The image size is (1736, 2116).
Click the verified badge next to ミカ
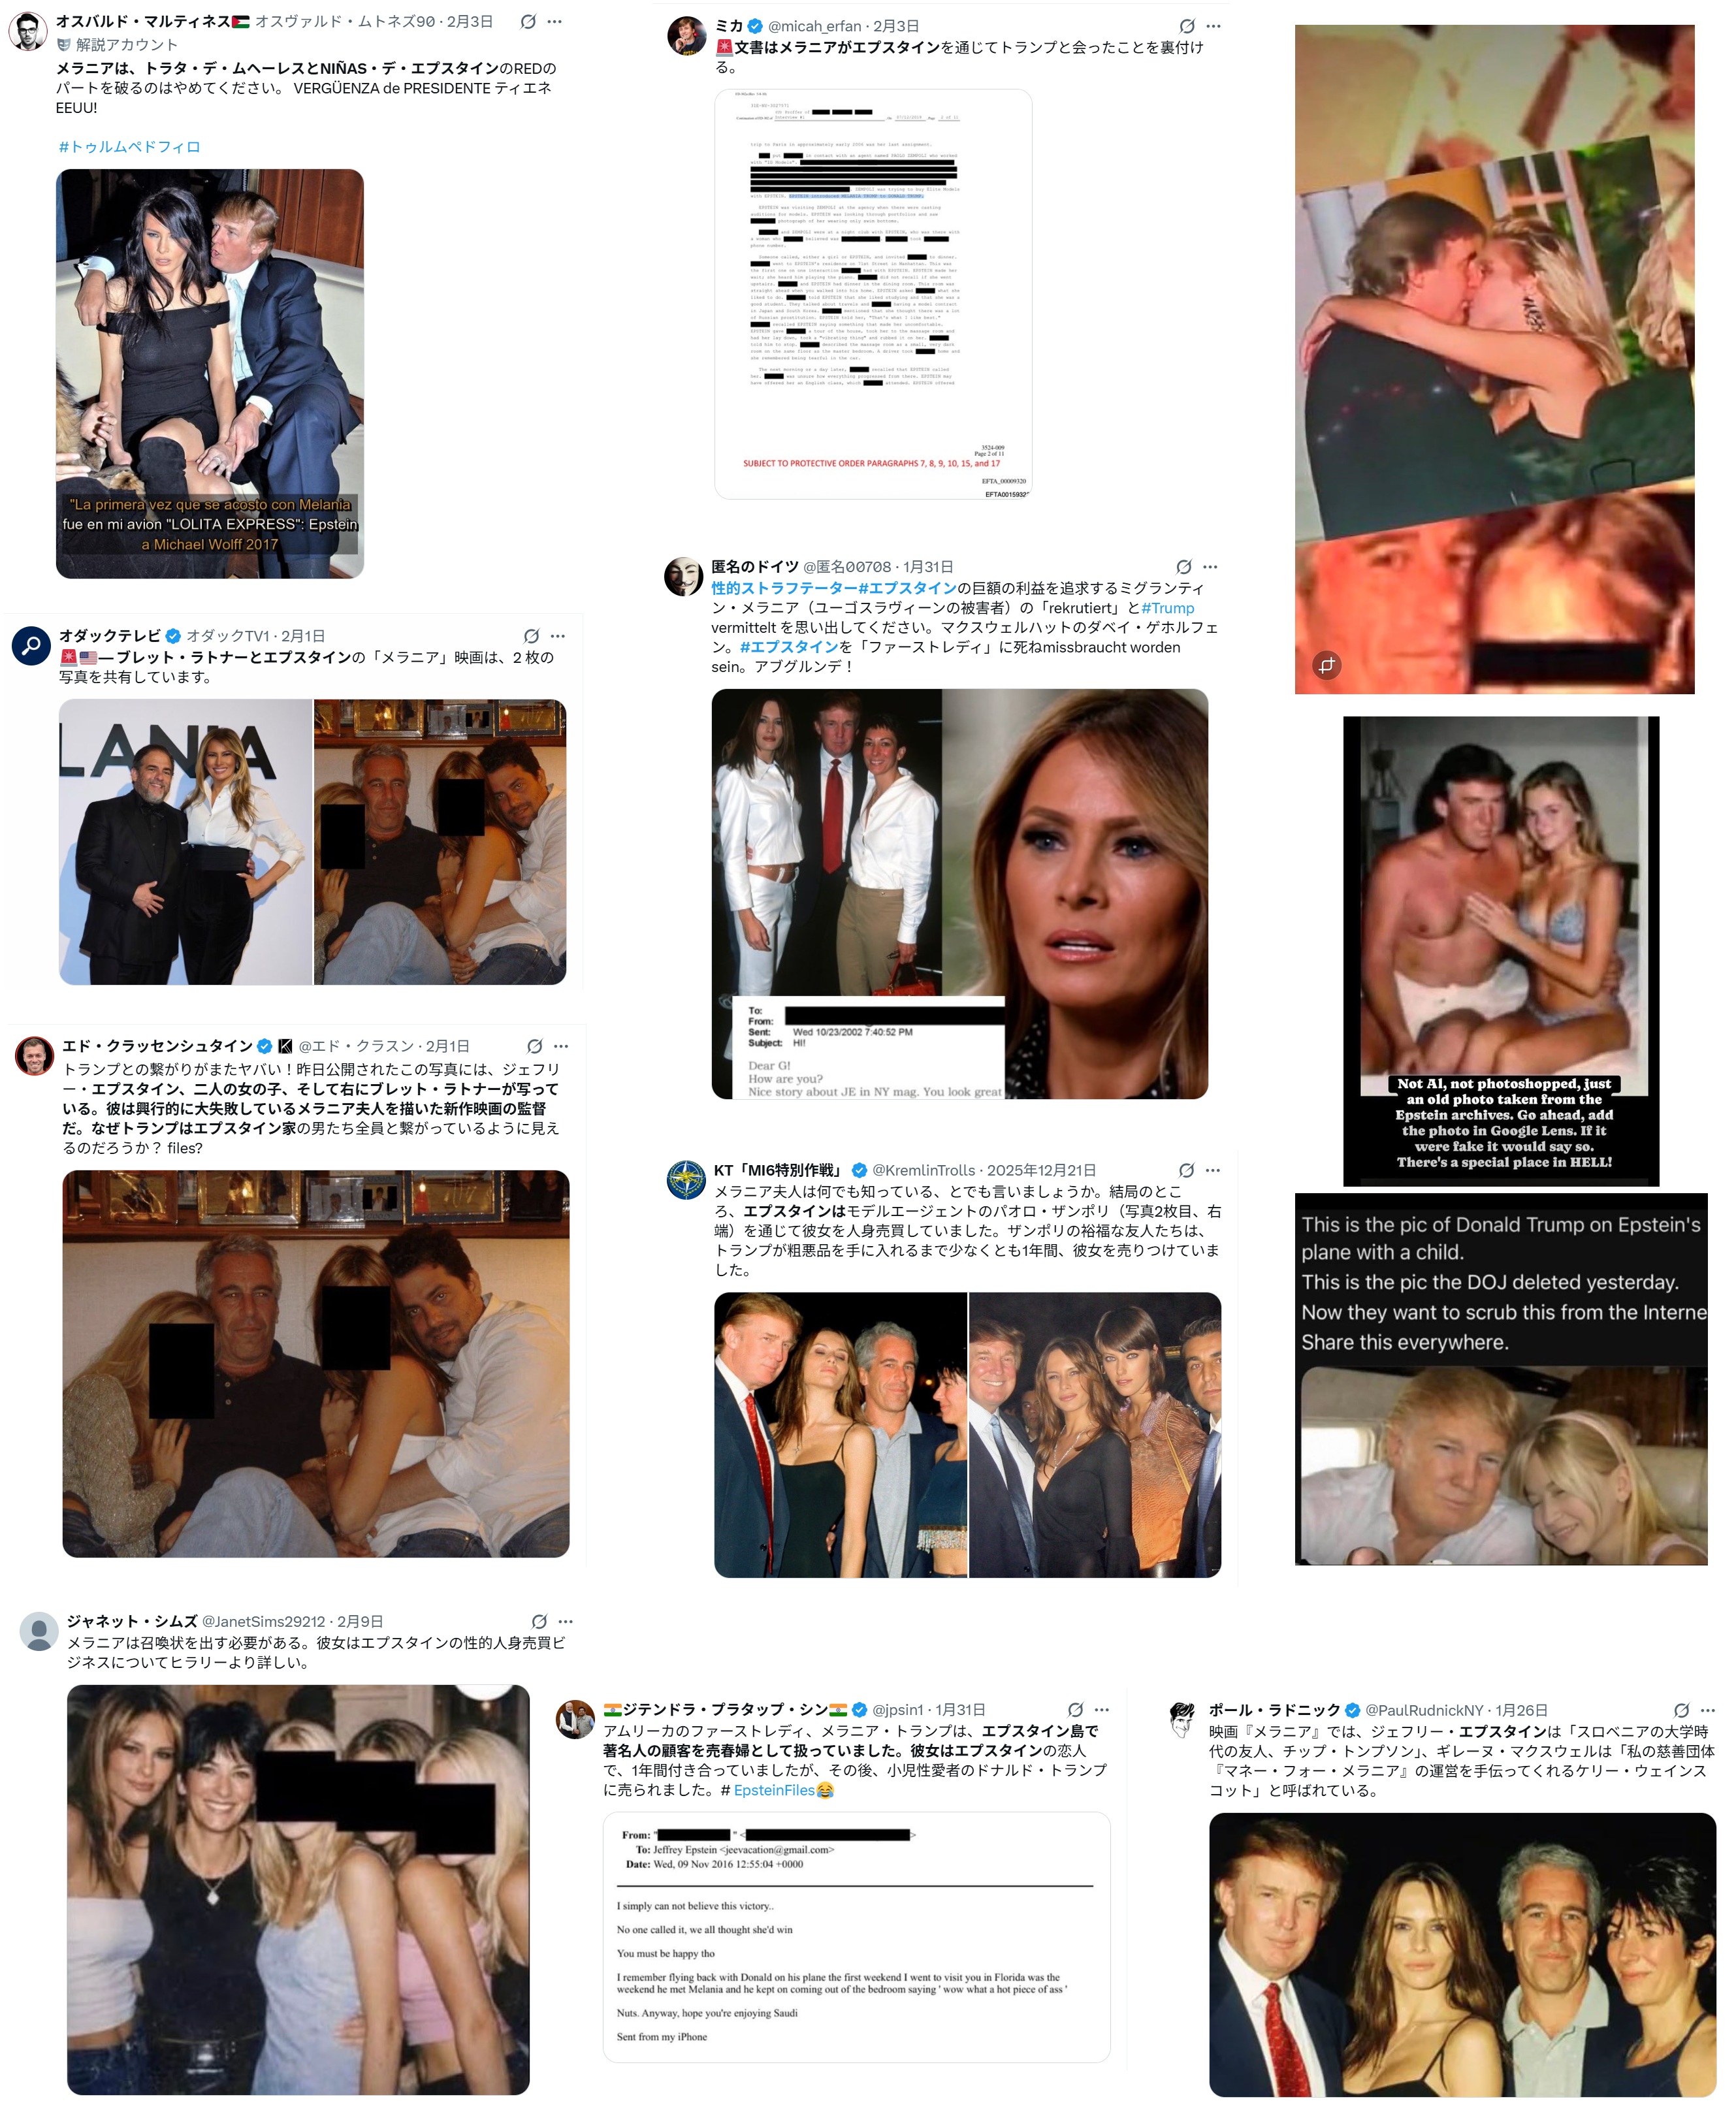tap(755, 26)
